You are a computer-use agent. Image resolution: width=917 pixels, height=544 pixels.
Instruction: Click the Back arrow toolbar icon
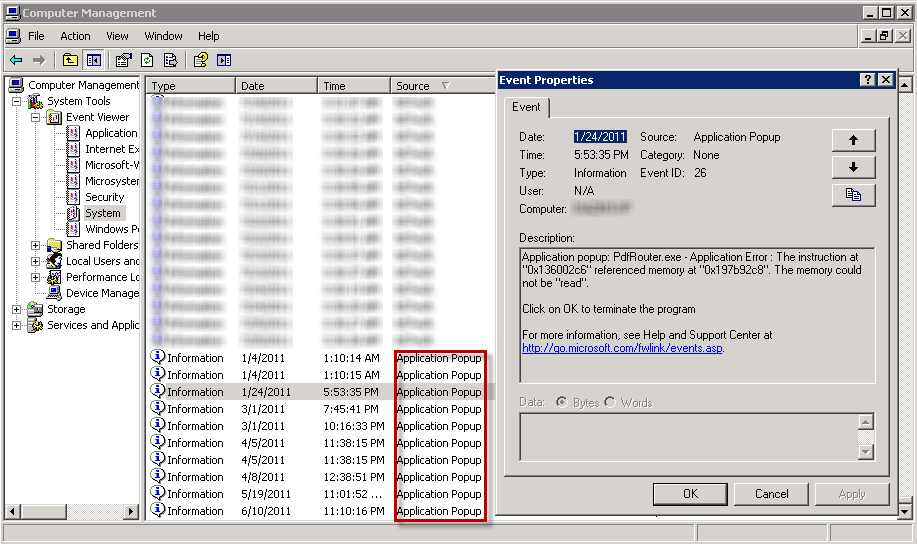(x=16, y=60)
